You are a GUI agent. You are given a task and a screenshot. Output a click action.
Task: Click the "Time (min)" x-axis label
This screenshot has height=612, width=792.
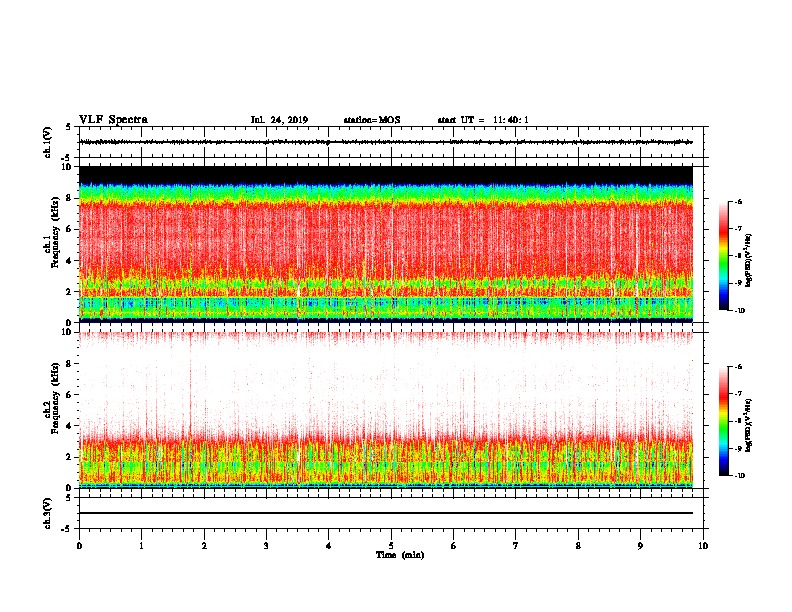[400, 555]
